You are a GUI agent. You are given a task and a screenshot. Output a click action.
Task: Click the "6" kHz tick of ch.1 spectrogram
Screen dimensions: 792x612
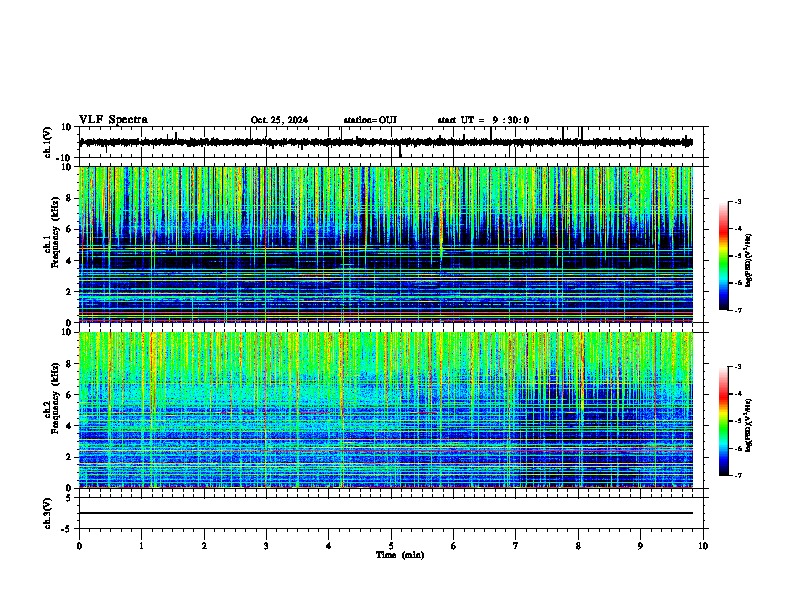click(69, 229)
